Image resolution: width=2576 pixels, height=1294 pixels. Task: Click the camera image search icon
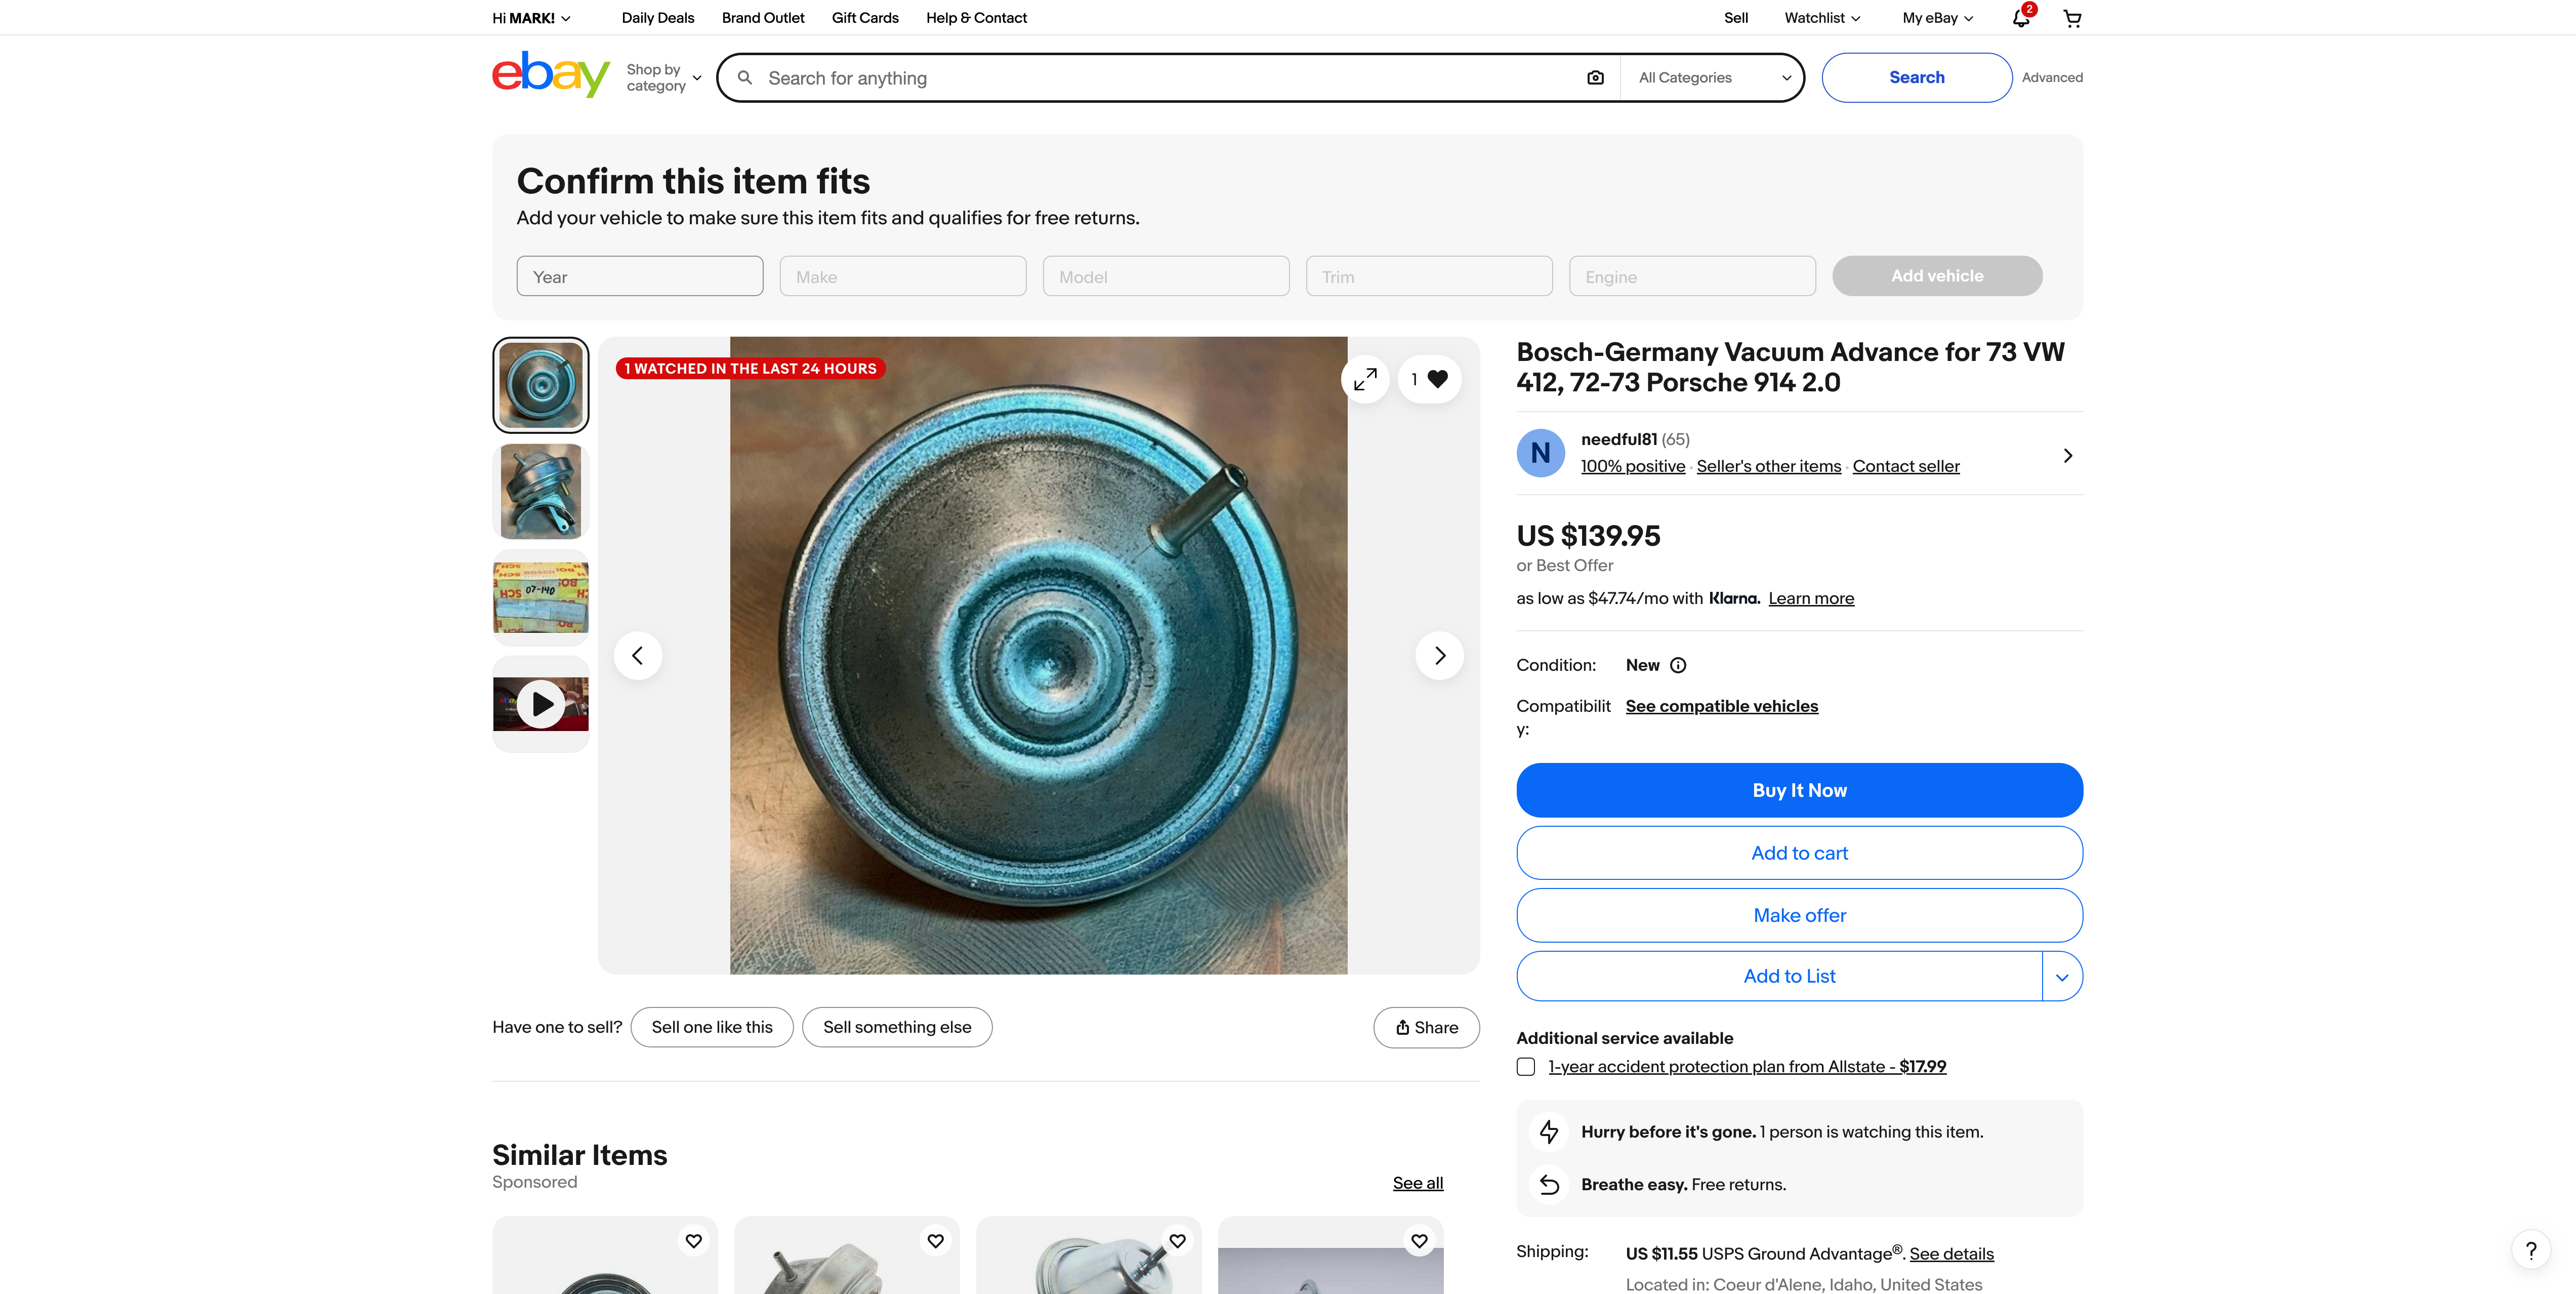click(1595, 78)
